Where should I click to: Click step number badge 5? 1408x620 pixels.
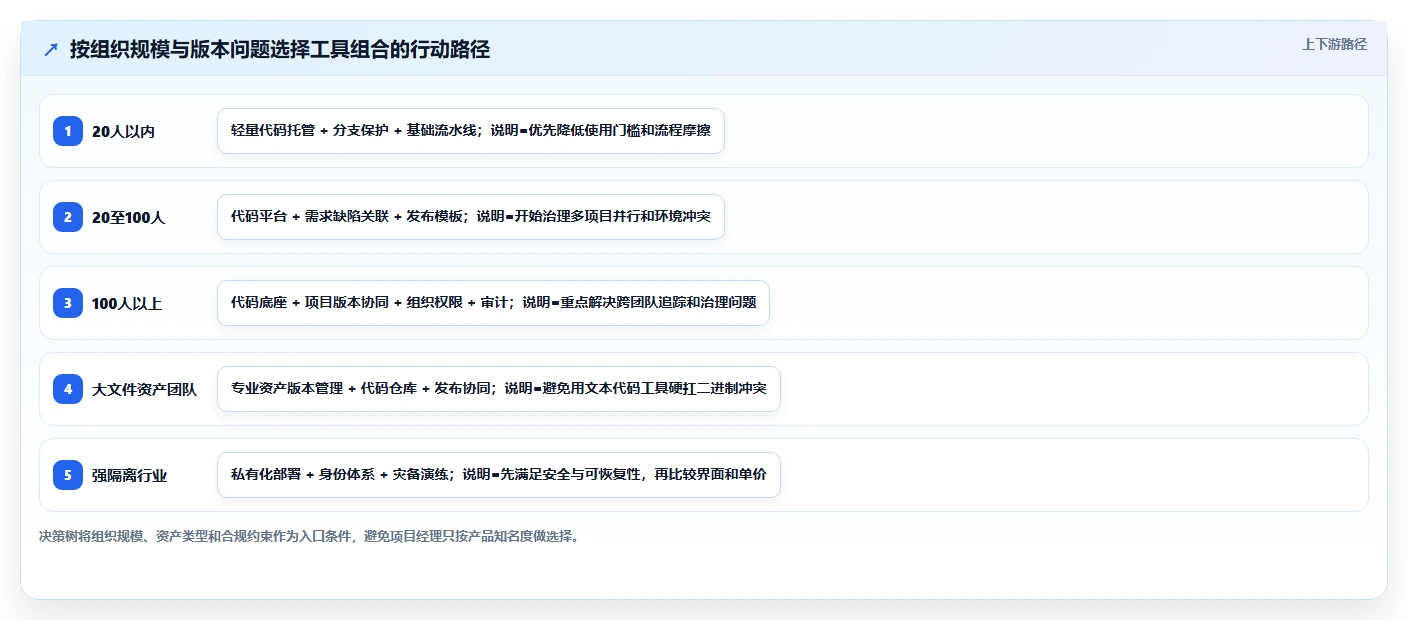(68, 475)
